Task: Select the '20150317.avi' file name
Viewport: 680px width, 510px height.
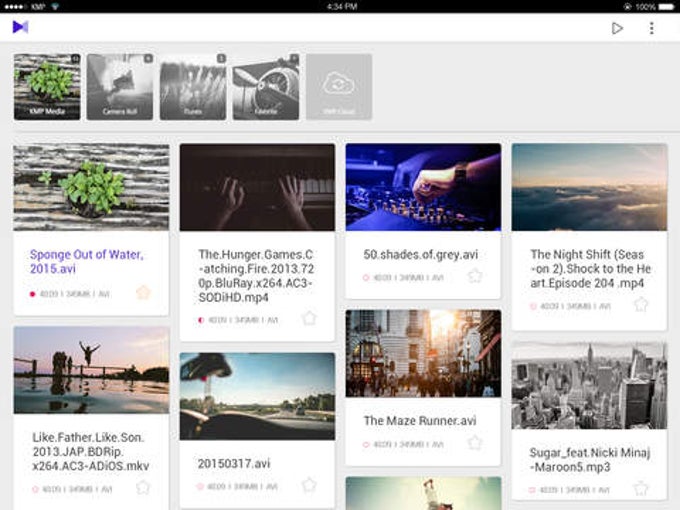Action: point(234,464)
